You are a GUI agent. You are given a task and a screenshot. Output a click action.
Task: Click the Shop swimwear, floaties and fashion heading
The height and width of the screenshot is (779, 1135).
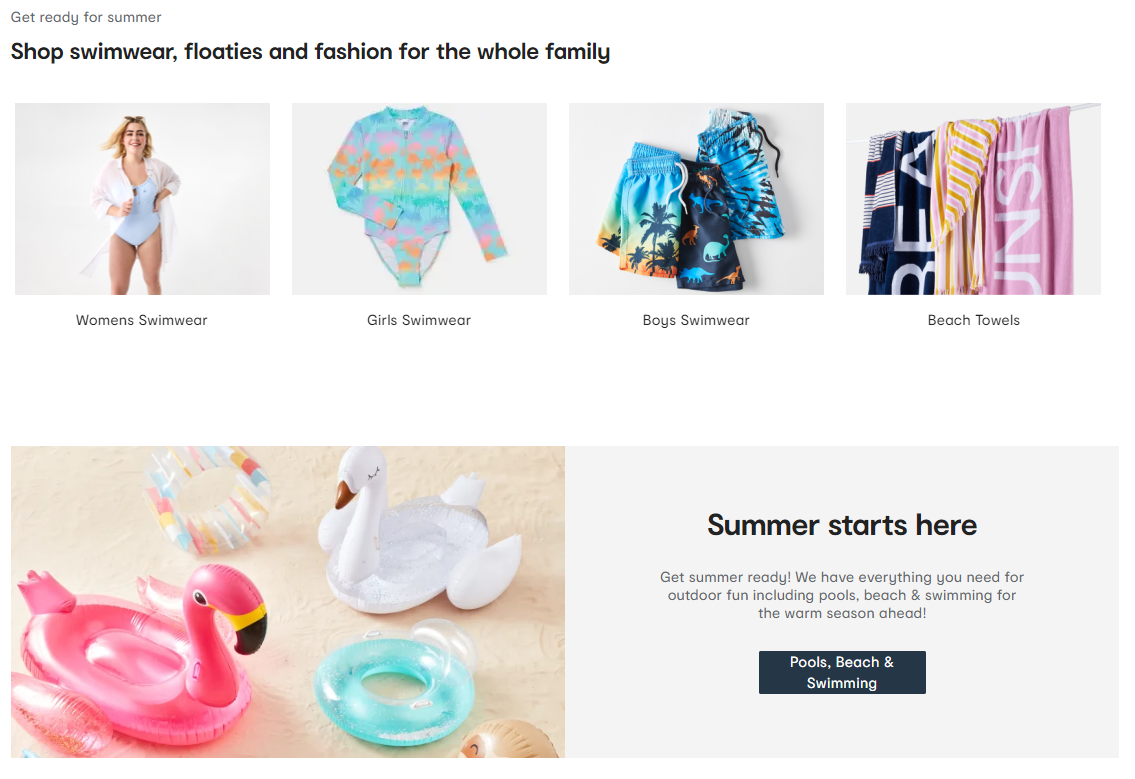coord(311,51)
